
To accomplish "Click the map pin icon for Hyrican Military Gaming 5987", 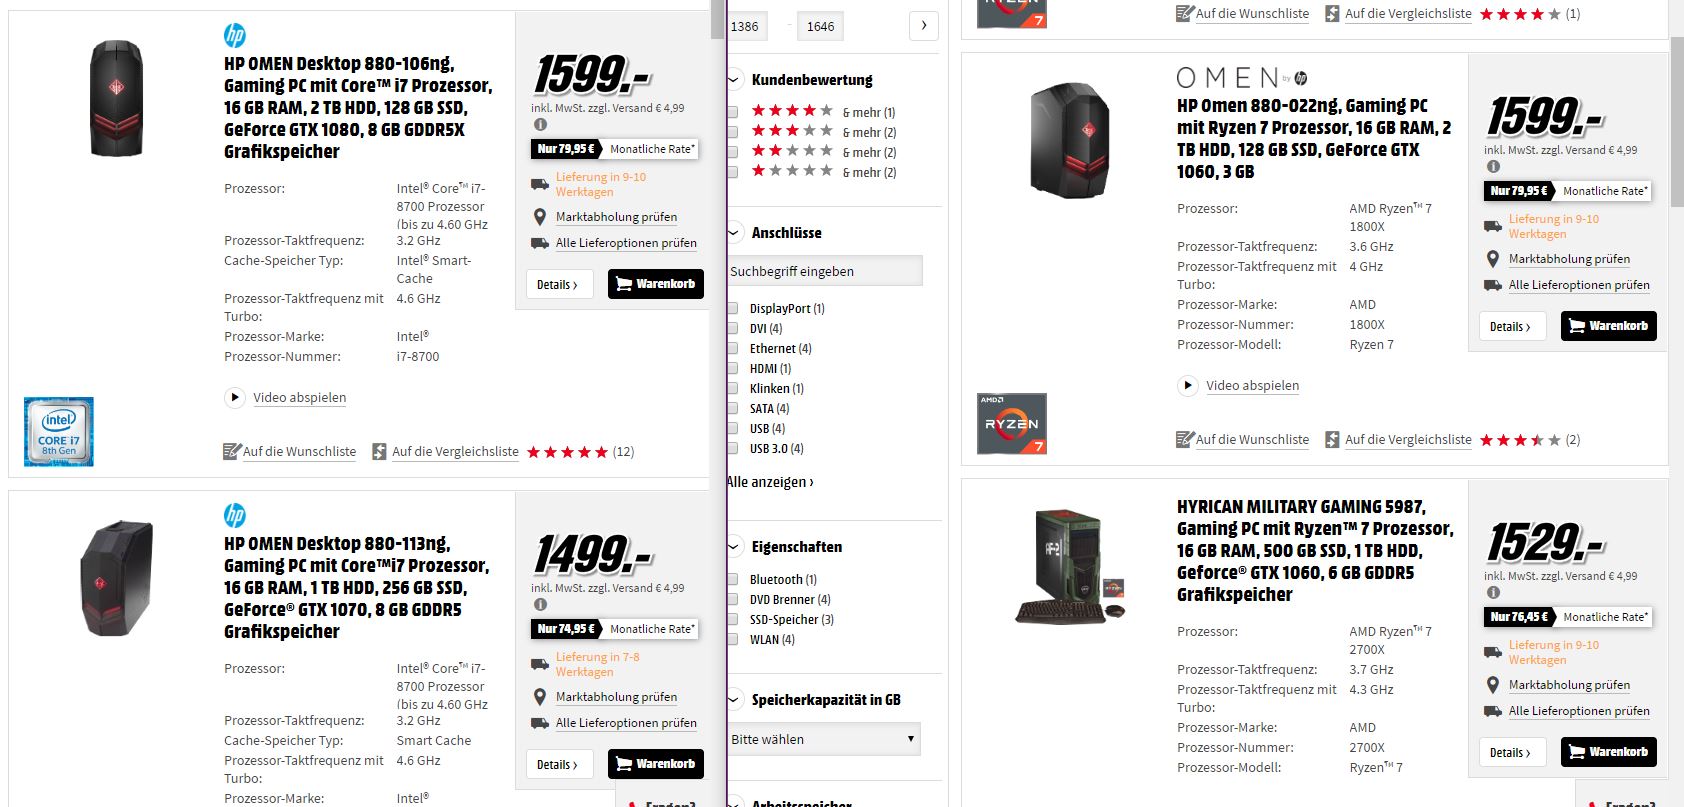I will [1493, 685].
